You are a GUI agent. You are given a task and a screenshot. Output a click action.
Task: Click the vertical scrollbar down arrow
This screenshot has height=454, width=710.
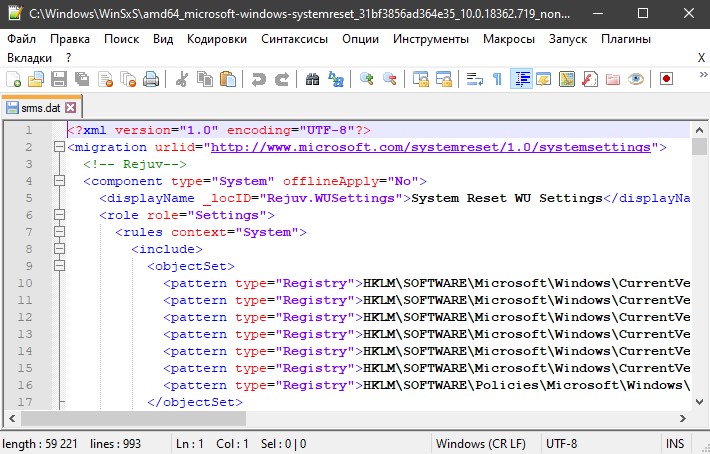tap(699, 401)
